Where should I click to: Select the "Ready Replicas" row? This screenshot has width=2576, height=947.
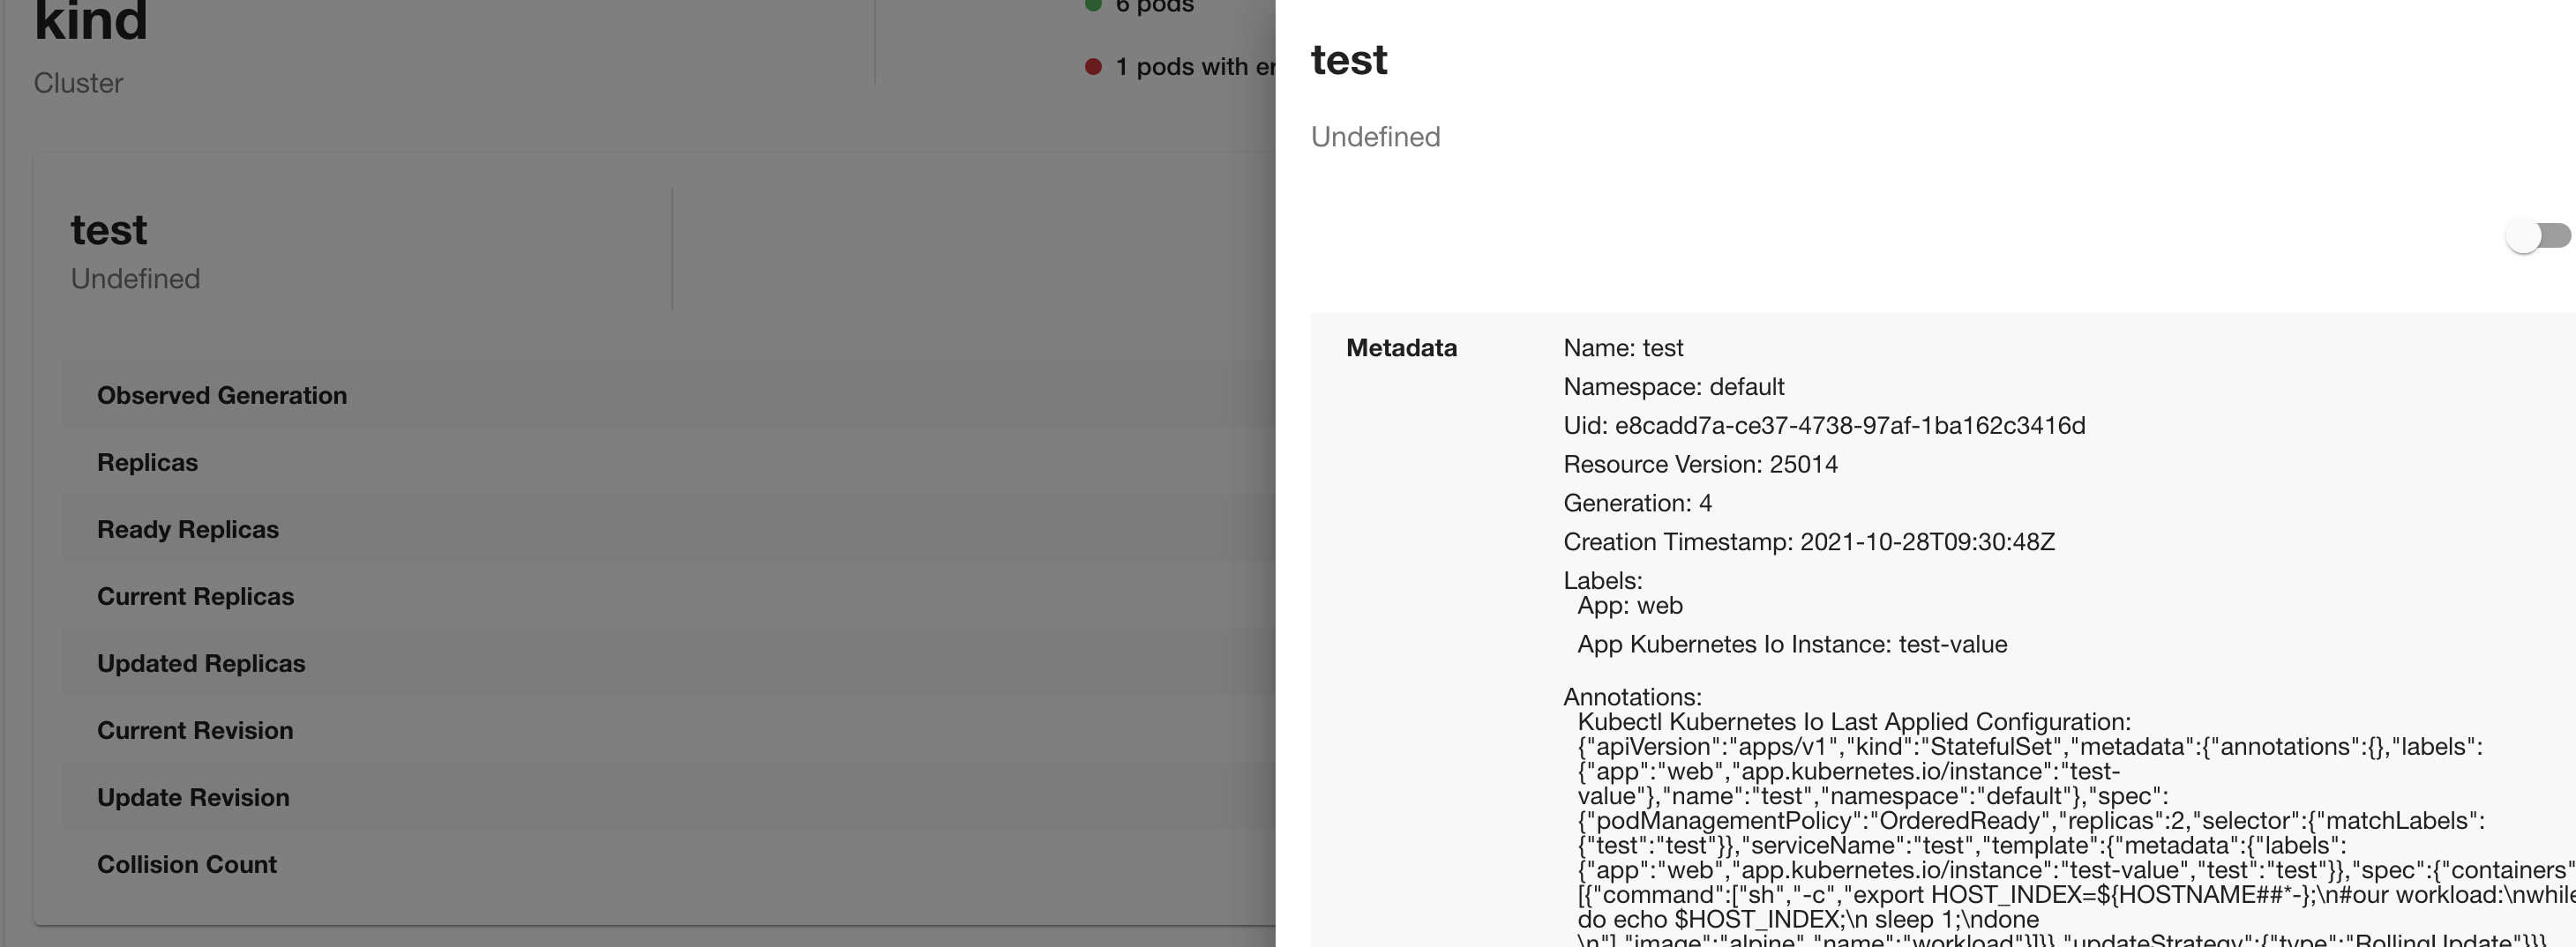point(188,529)
